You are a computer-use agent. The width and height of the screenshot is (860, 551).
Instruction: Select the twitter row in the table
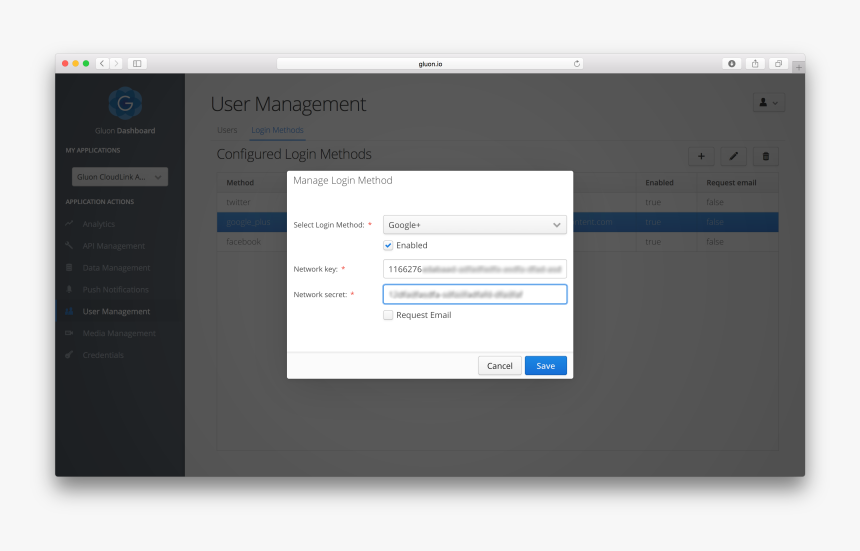pos(497,202)
